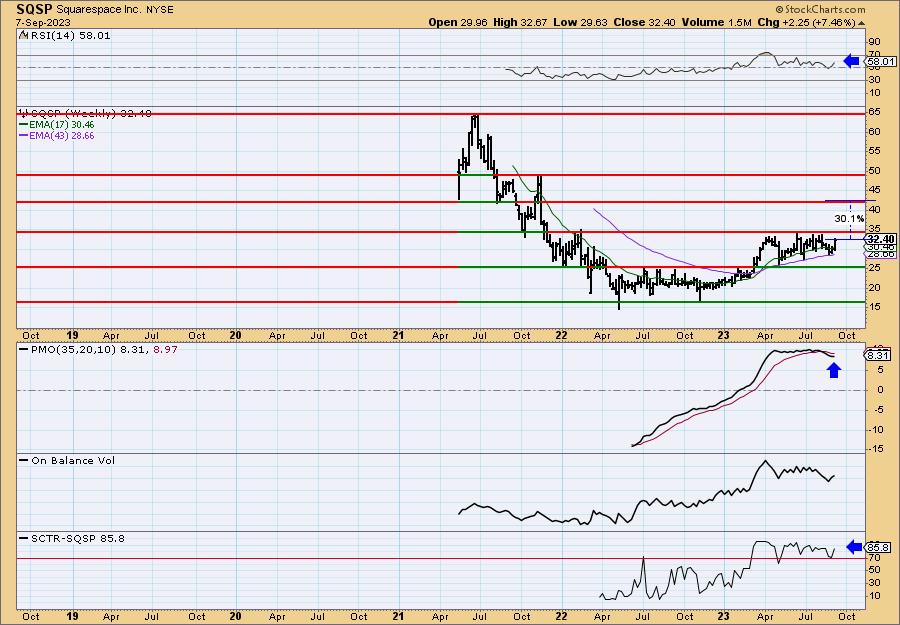The image size is (900, 625).
Task: Click the 7-Sep-2023 date label
Action: coord(44,22)
